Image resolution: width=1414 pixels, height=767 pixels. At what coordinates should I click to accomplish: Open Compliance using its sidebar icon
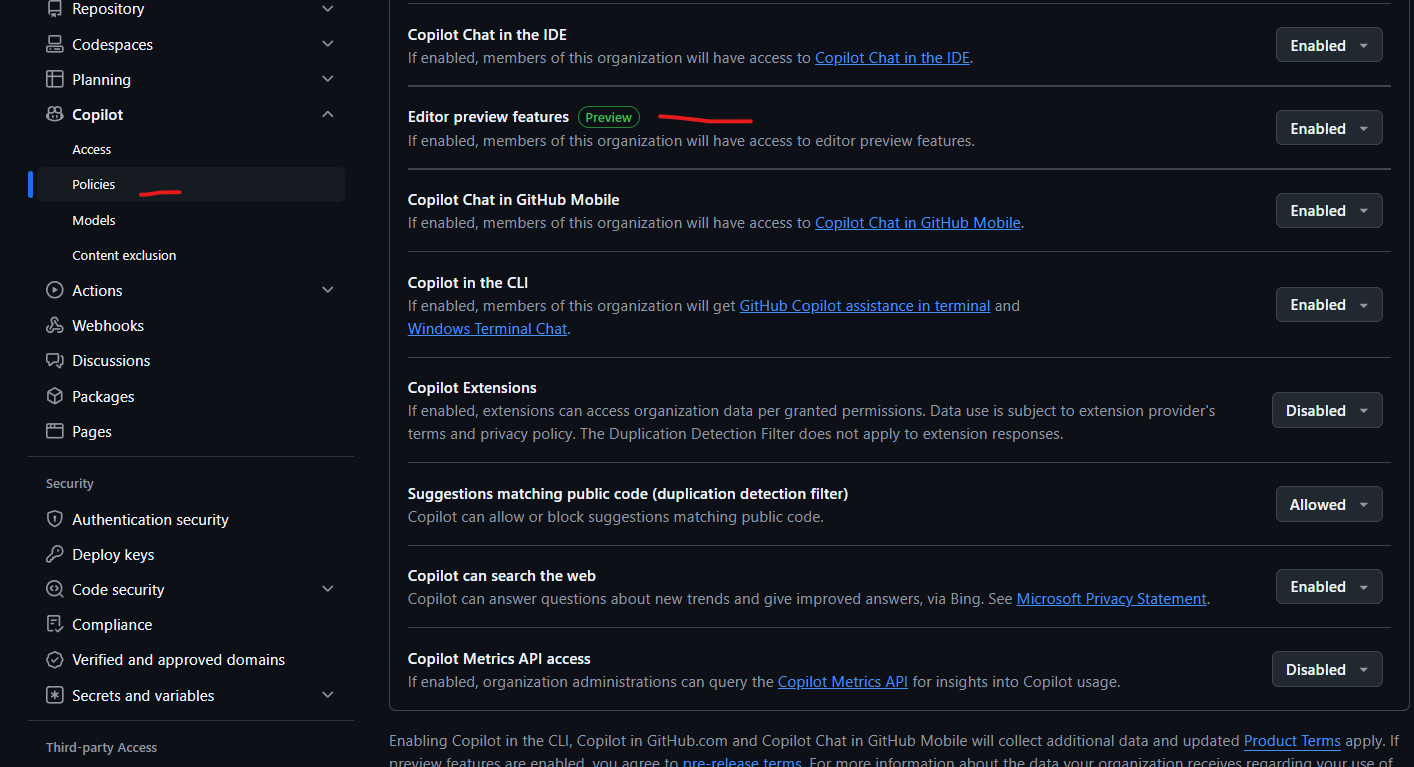point(54,624)
